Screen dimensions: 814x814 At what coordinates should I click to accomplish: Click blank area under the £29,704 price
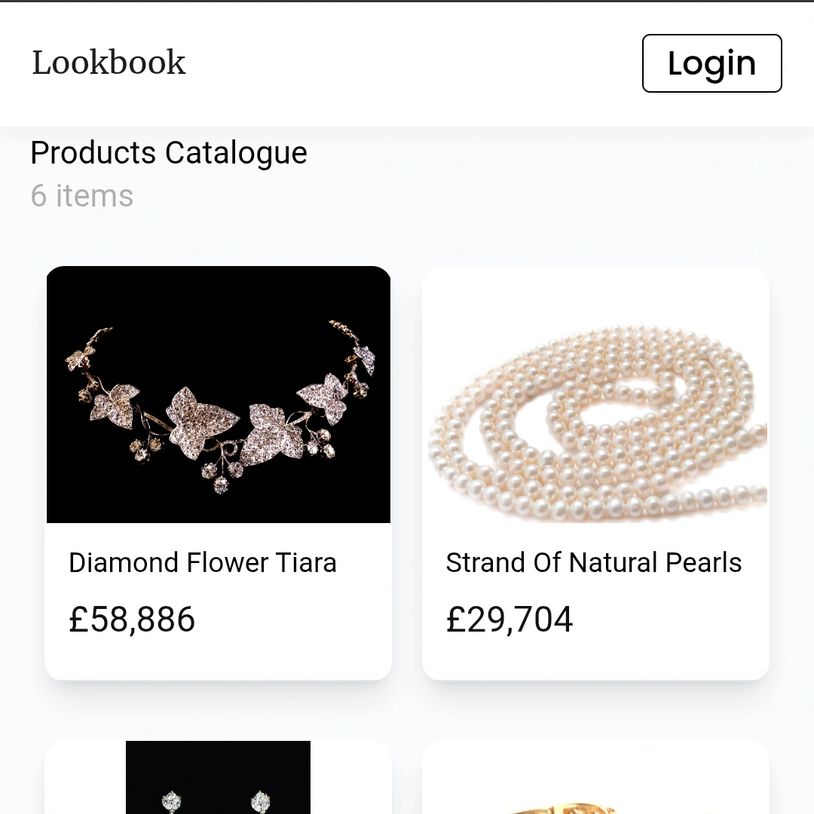(x=595, y=660)
